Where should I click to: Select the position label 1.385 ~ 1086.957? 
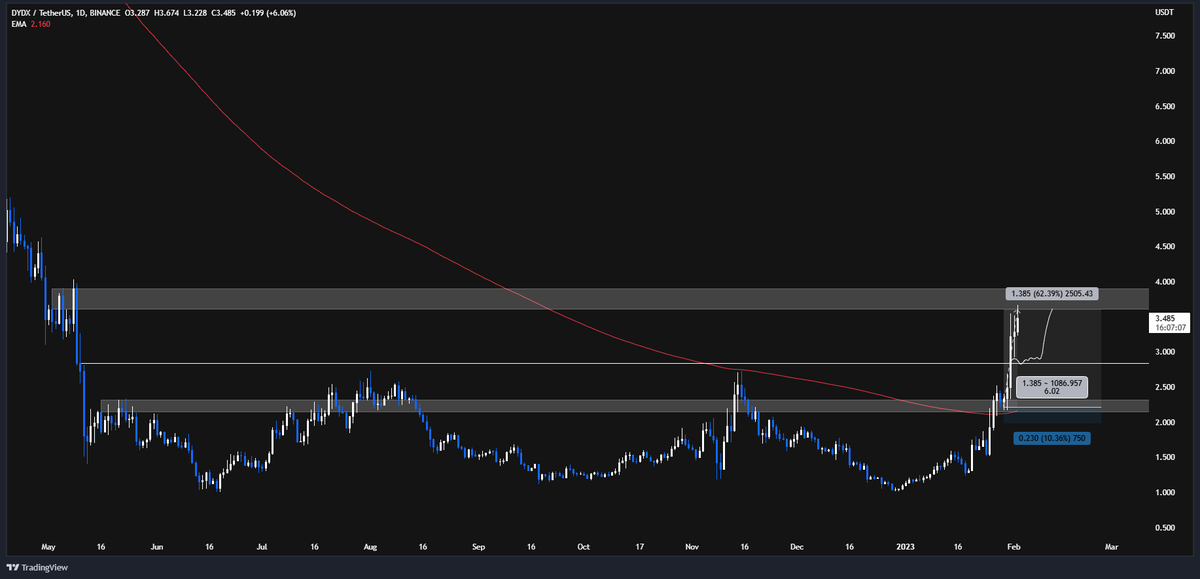point(1050,388)
